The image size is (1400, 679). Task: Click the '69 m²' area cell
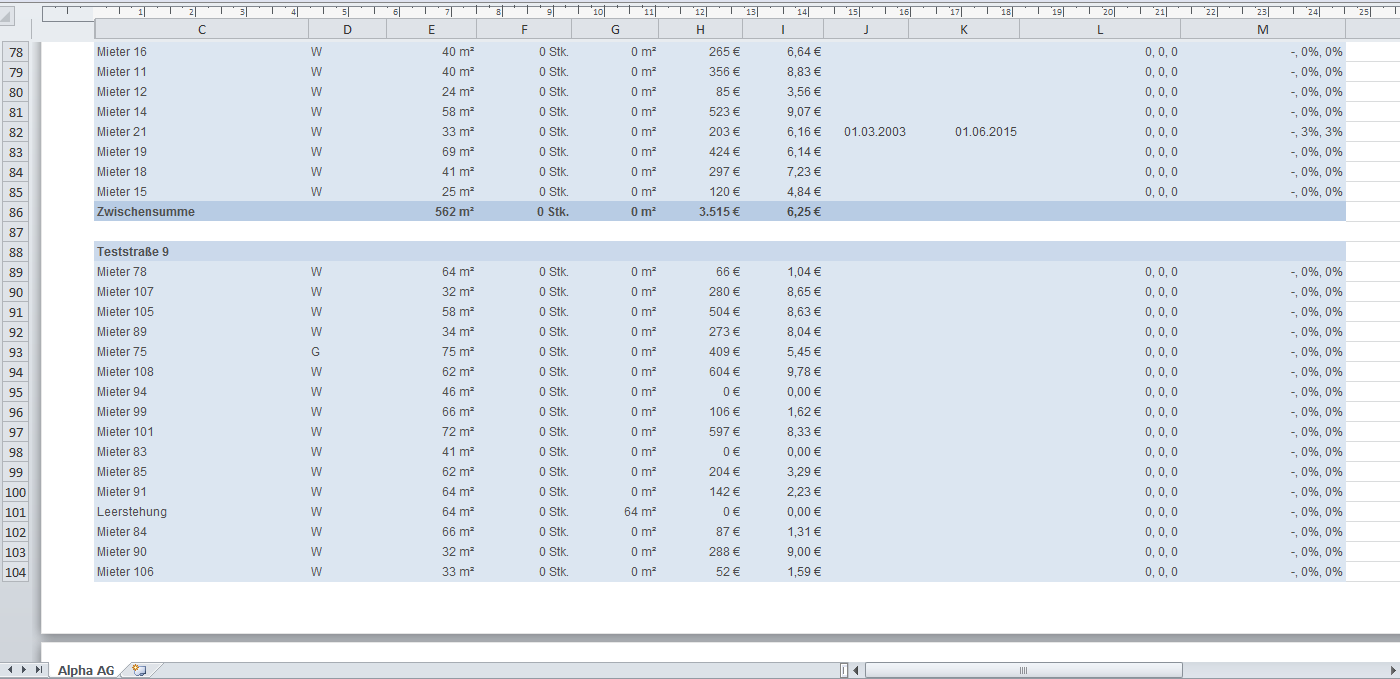[431, 151]
